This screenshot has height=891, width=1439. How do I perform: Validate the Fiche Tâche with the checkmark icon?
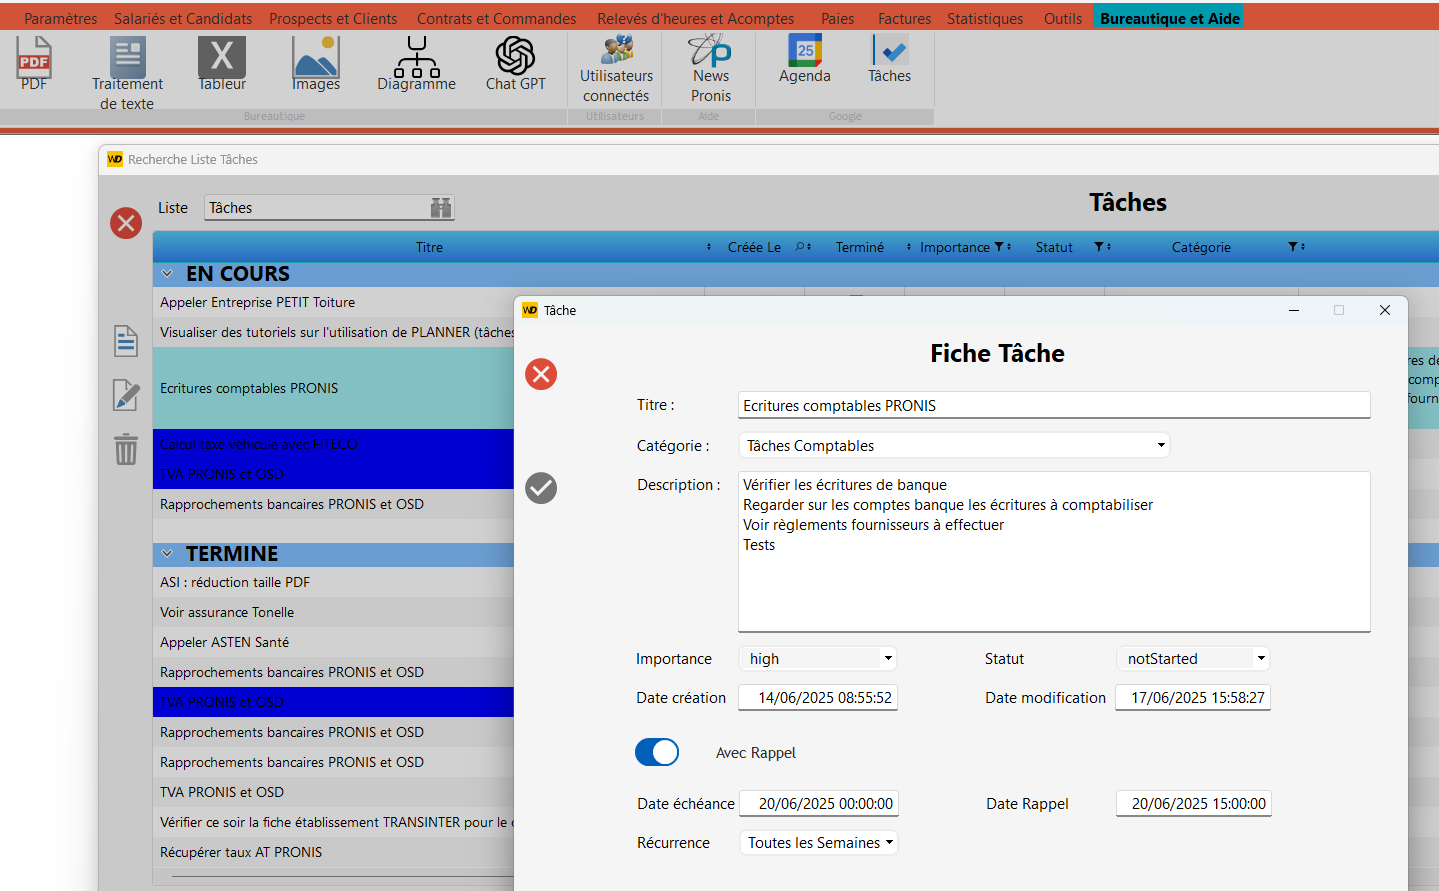(x=541, y=488)
